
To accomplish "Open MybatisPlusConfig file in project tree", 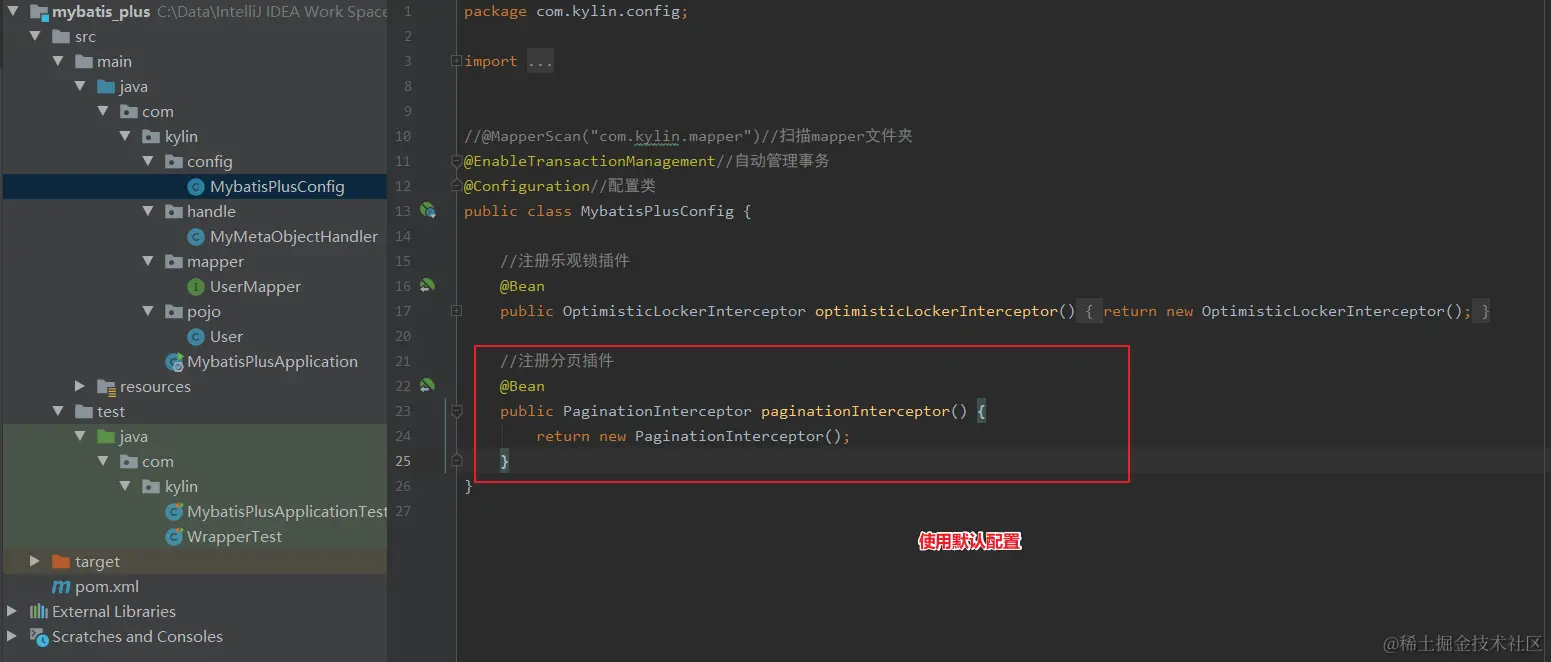I will (277, 187).
